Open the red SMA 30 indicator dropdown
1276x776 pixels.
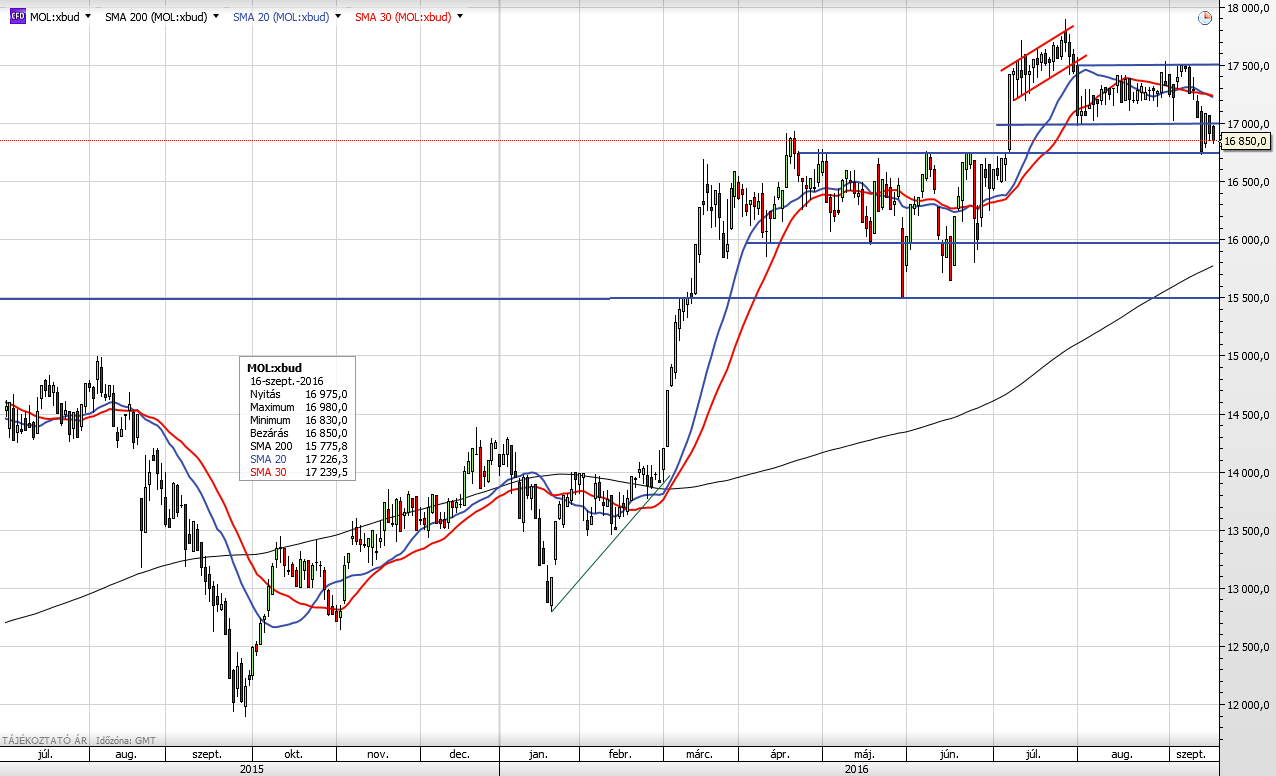460,17
